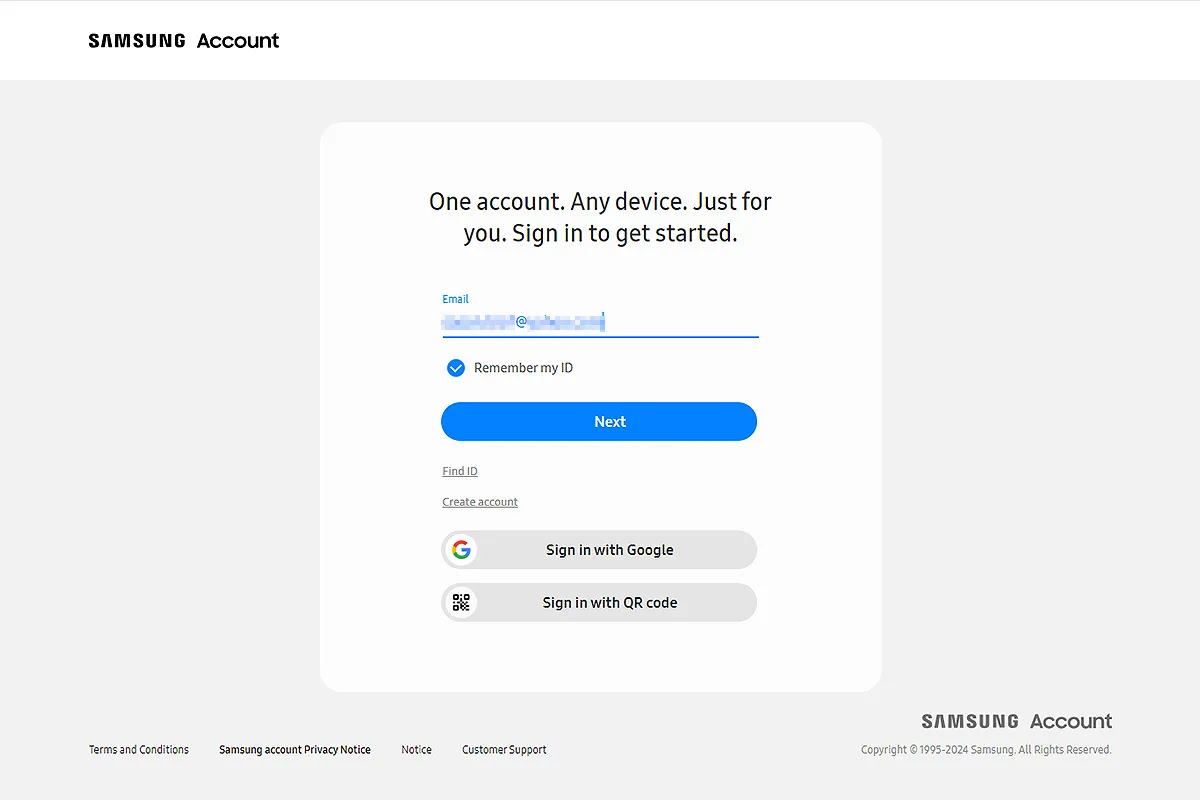This screenshot has width=1200, height=800.
Task: Click the Google "G" icon
Action: click(x=461, y=549)
